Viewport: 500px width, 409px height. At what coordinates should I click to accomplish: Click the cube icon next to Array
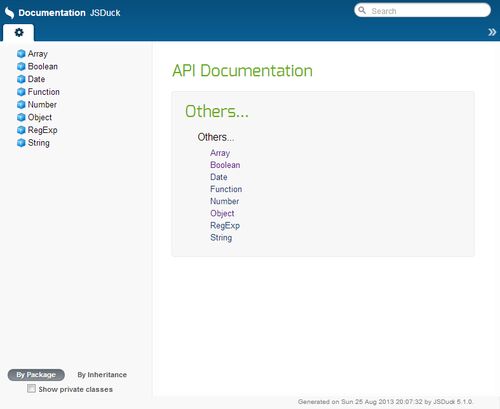(21, 54)
